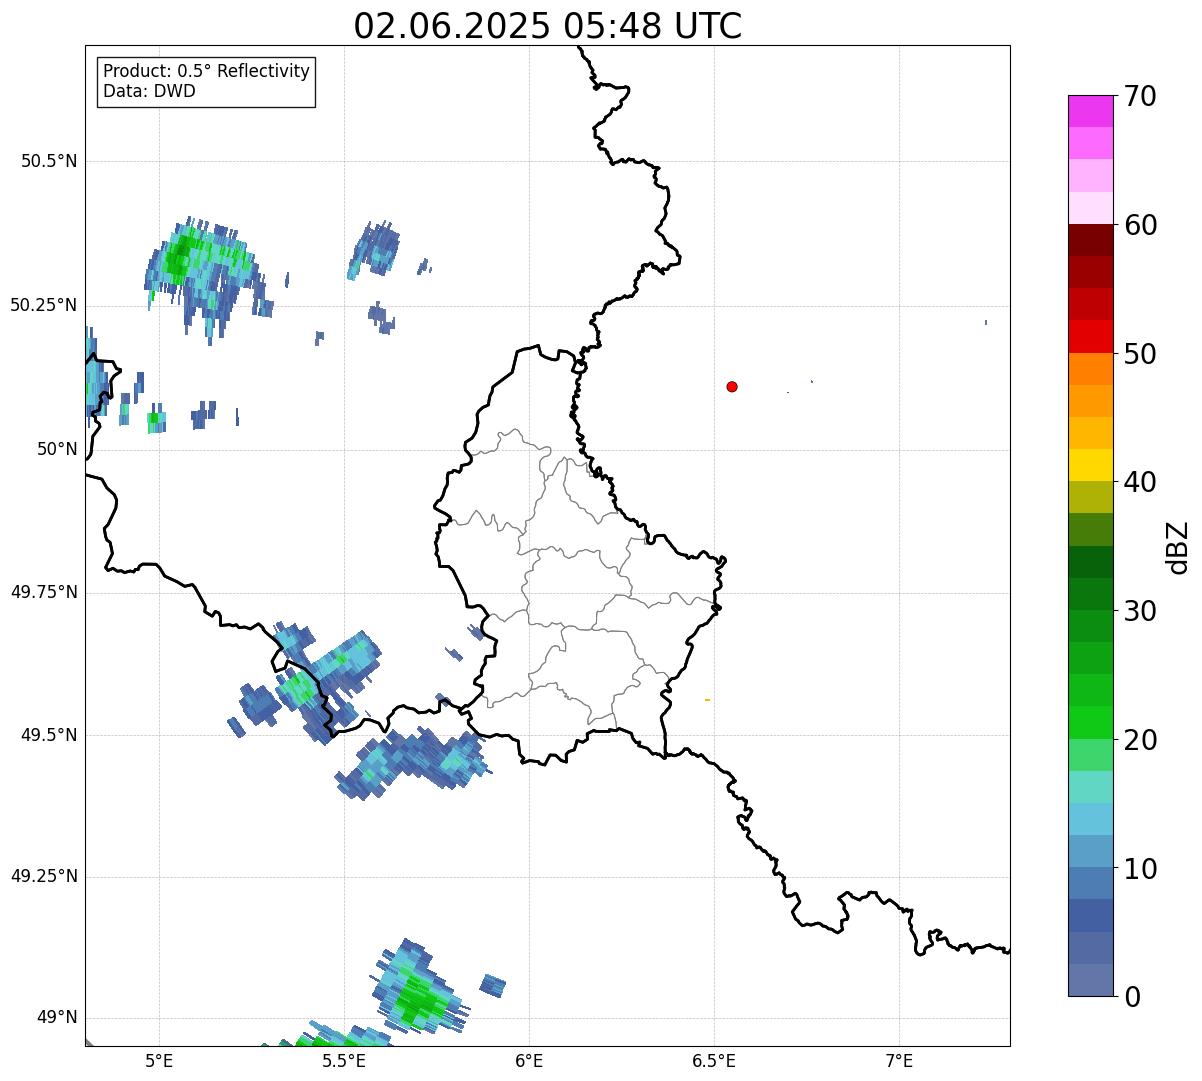Click the 6°E longitude label
Screen dimensions: 1202x1081
529,1060
